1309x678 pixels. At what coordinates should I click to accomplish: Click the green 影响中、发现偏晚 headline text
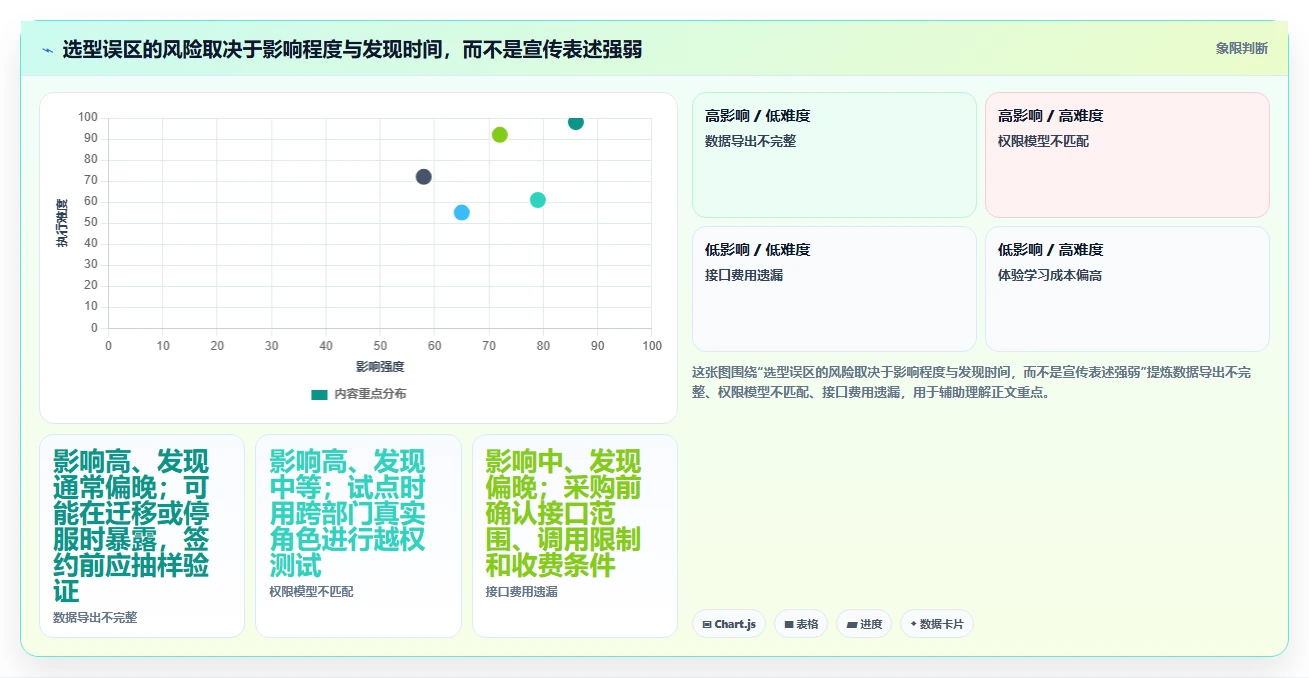pyautogui.click(x=563, y=513)
